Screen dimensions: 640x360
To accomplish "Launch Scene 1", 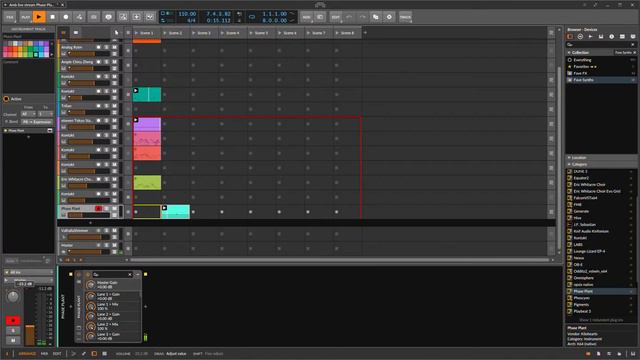I will click(137, 33).
